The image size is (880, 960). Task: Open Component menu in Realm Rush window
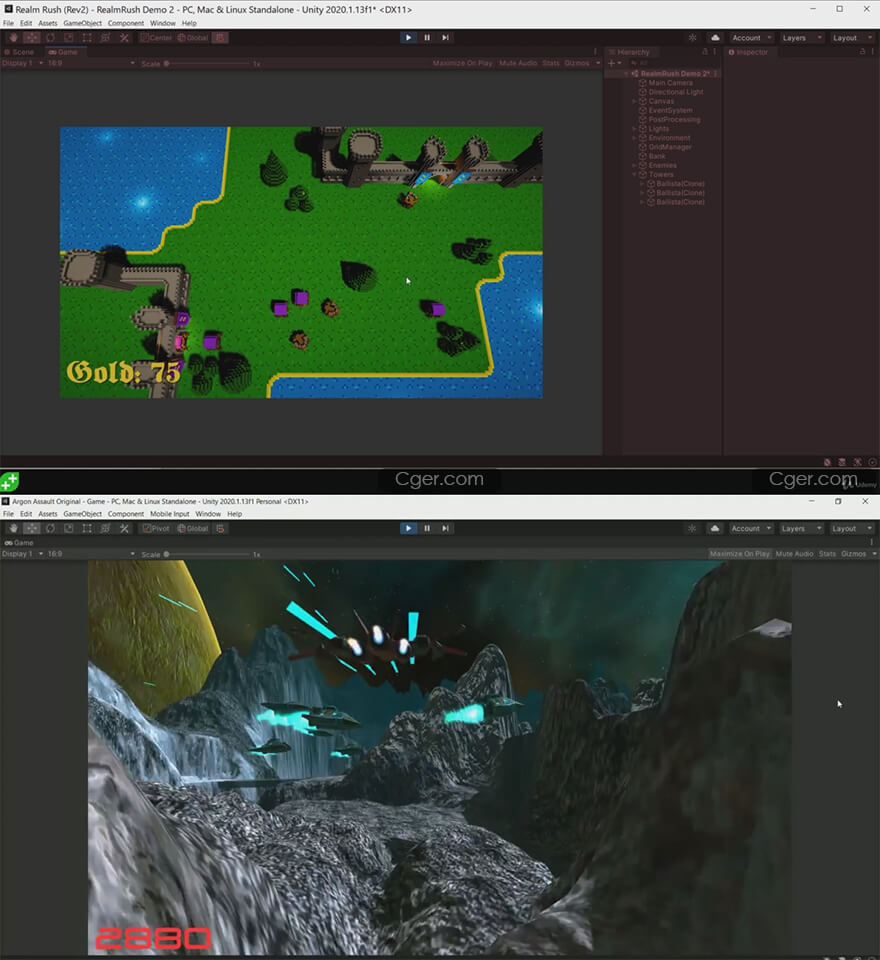click(126, 23)
